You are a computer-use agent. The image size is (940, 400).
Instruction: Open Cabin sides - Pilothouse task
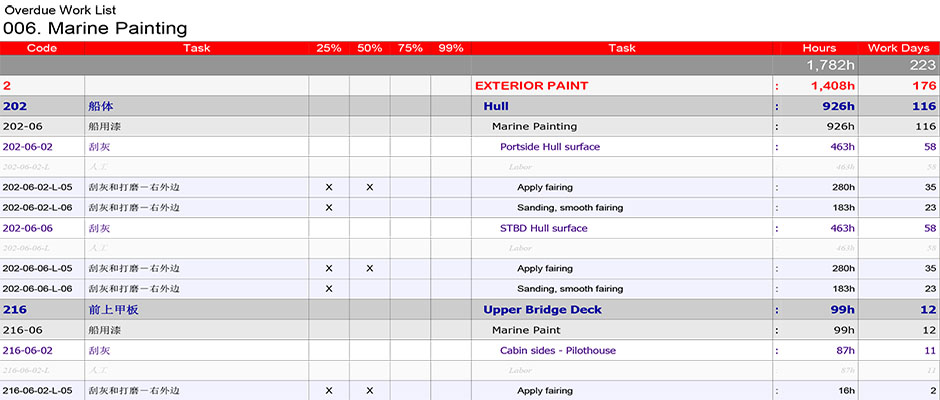(558, 351)
